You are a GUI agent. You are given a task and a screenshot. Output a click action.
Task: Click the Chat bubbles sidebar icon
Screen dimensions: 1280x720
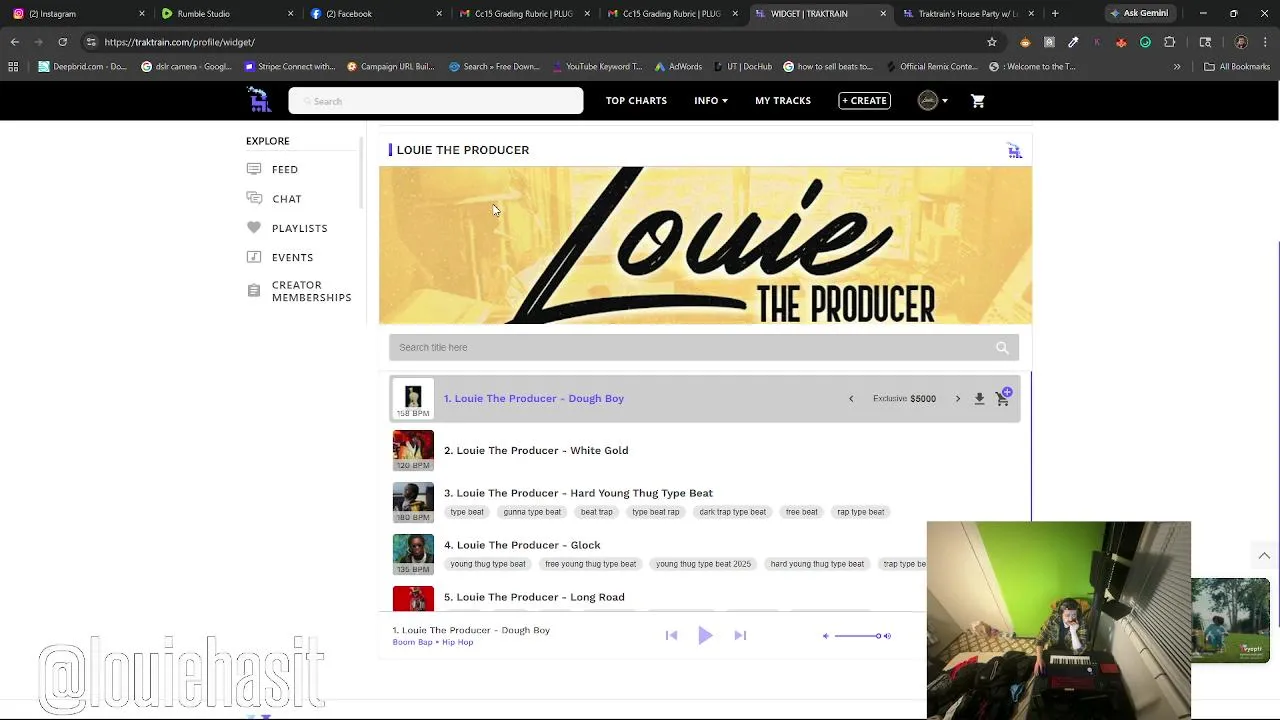coord(254,198)
